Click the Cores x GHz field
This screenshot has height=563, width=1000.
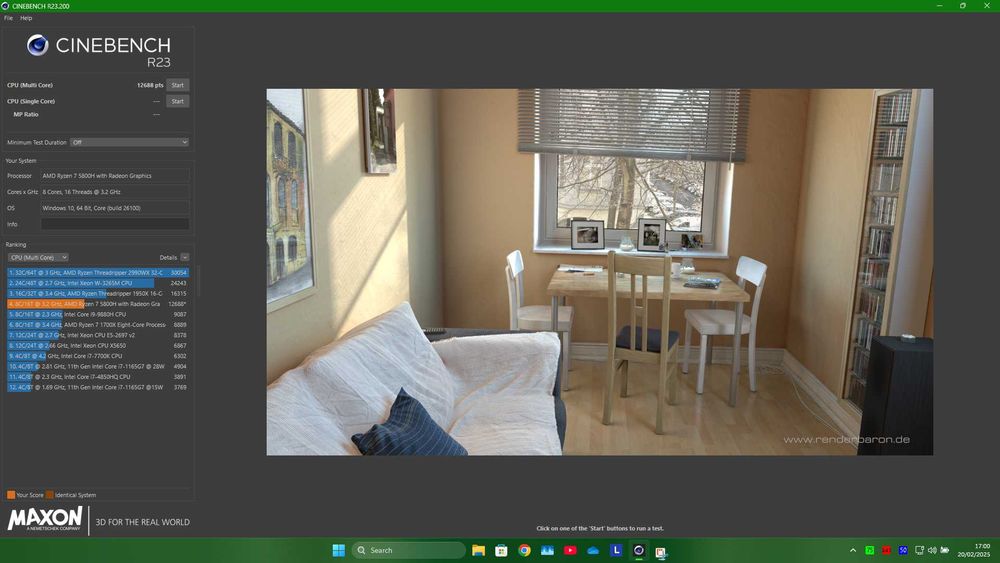click(x=115, y=192)
